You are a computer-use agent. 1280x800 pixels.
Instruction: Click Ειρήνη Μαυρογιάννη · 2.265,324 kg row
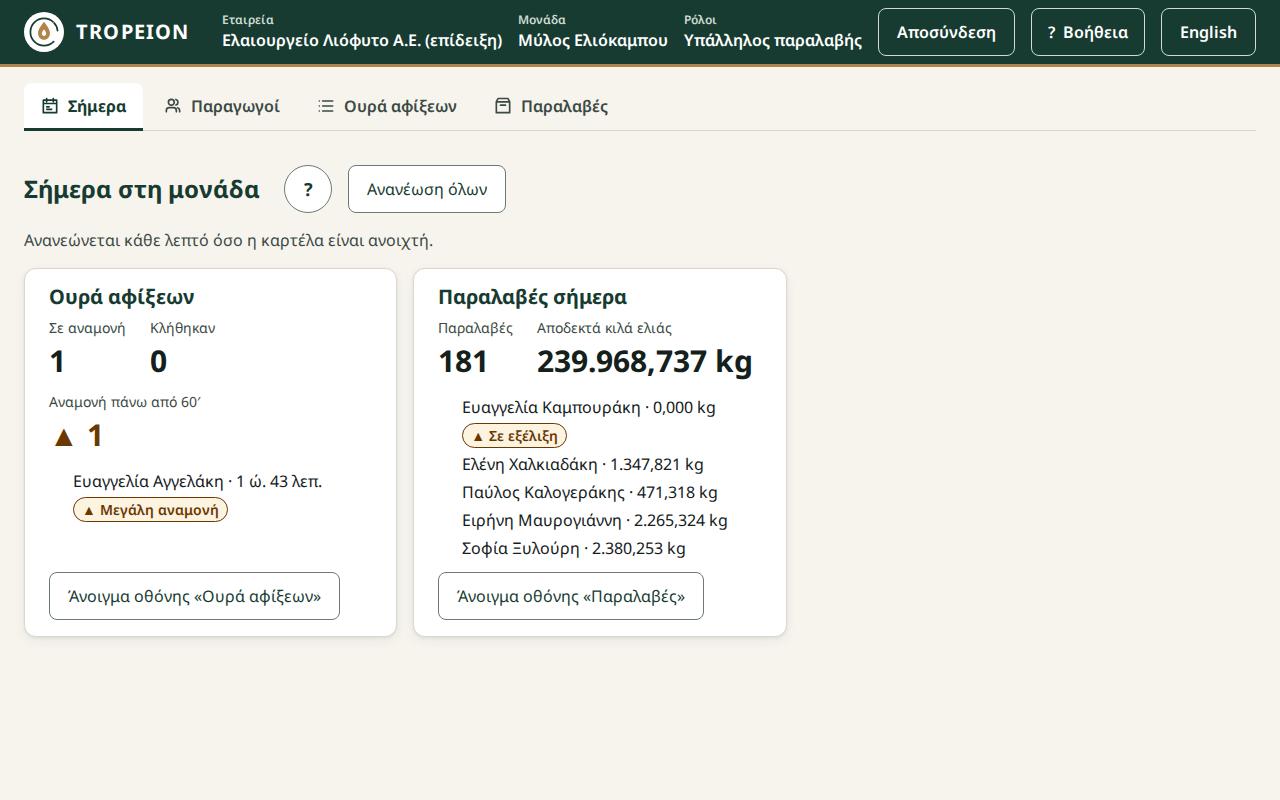[x=595, y=520]
